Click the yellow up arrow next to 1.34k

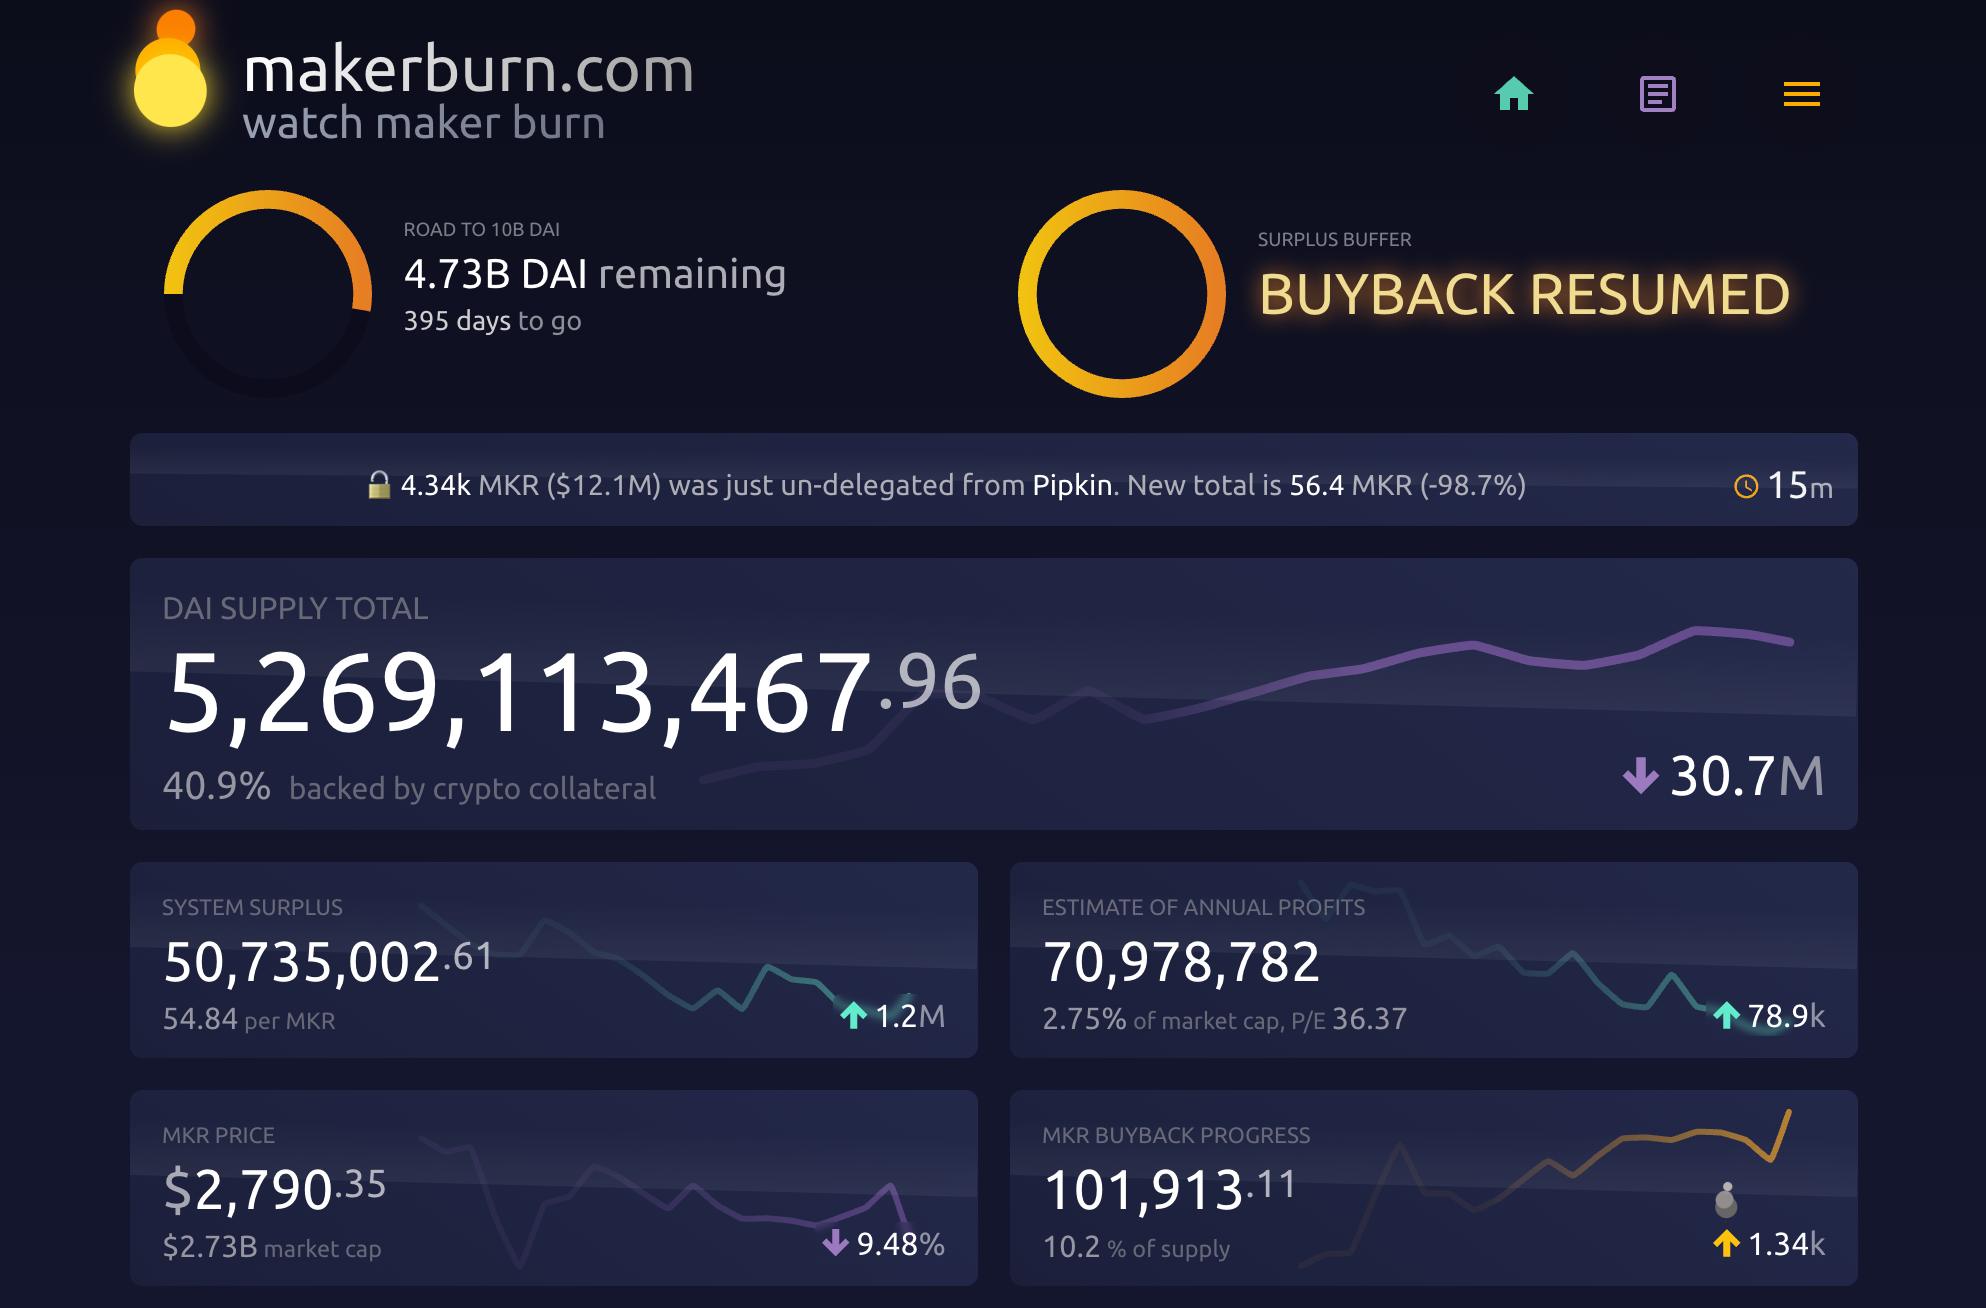pos(1726,1243)
